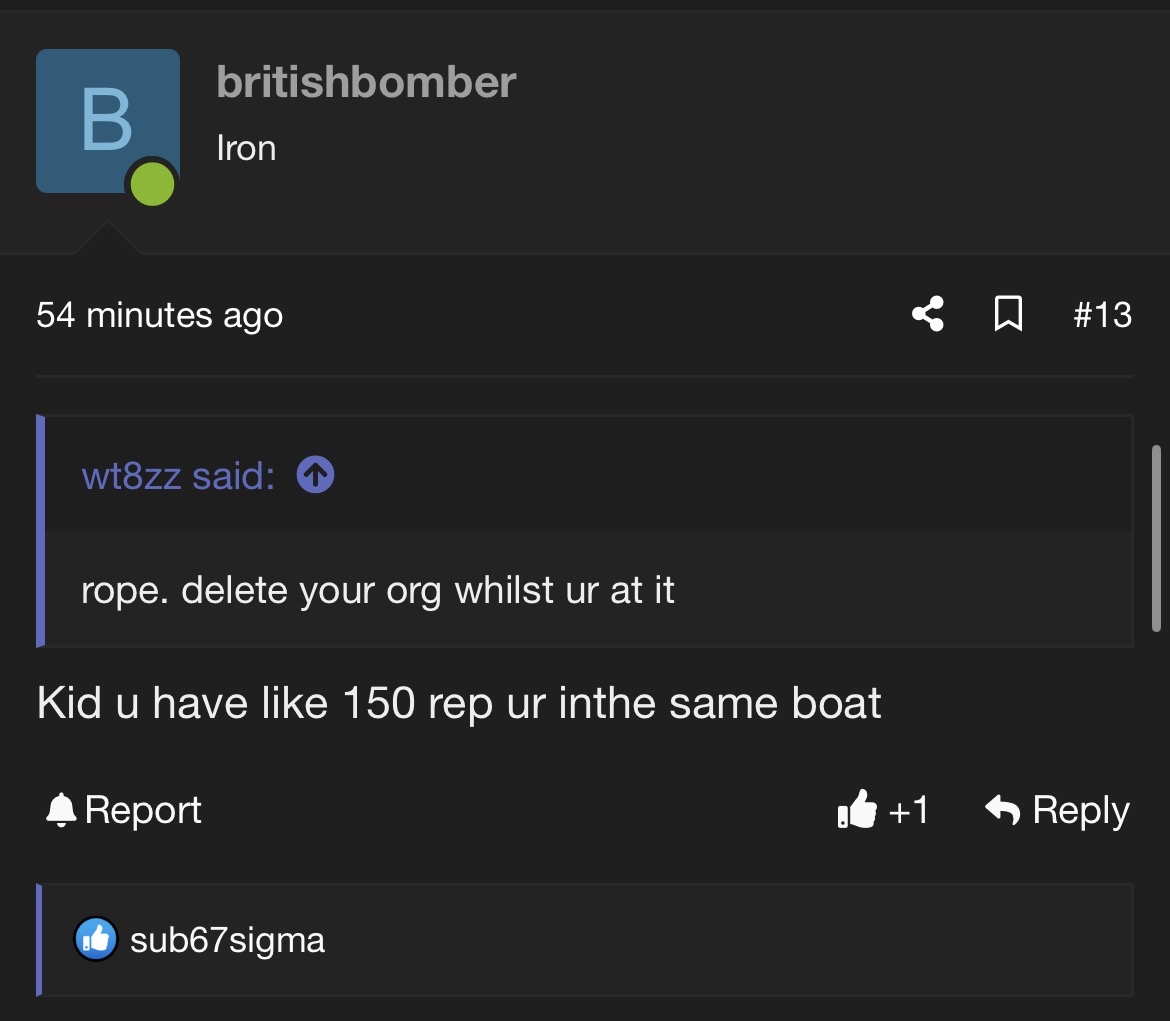Jump to quoted post via up-arrow icon
Image resolution: width=1170 pixels, height=1021 pixels.
[x=315, y=475]
